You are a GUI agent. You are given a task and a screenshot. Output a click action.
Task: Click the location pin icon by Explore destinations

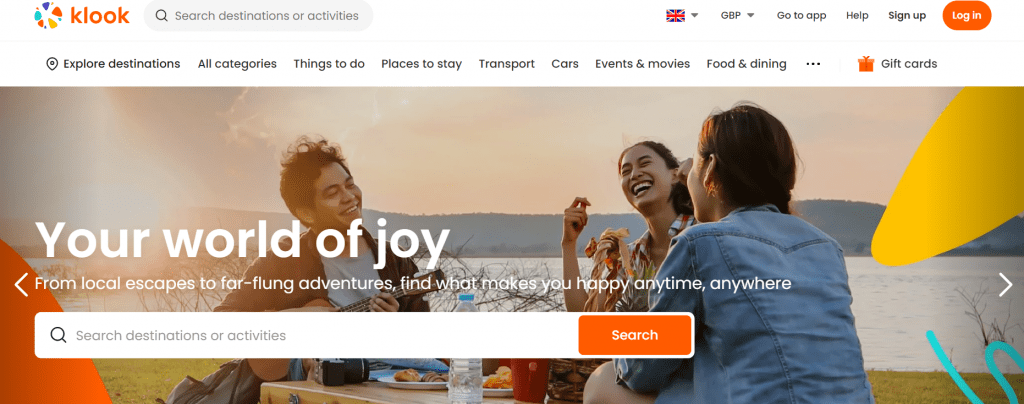point(52,64)
